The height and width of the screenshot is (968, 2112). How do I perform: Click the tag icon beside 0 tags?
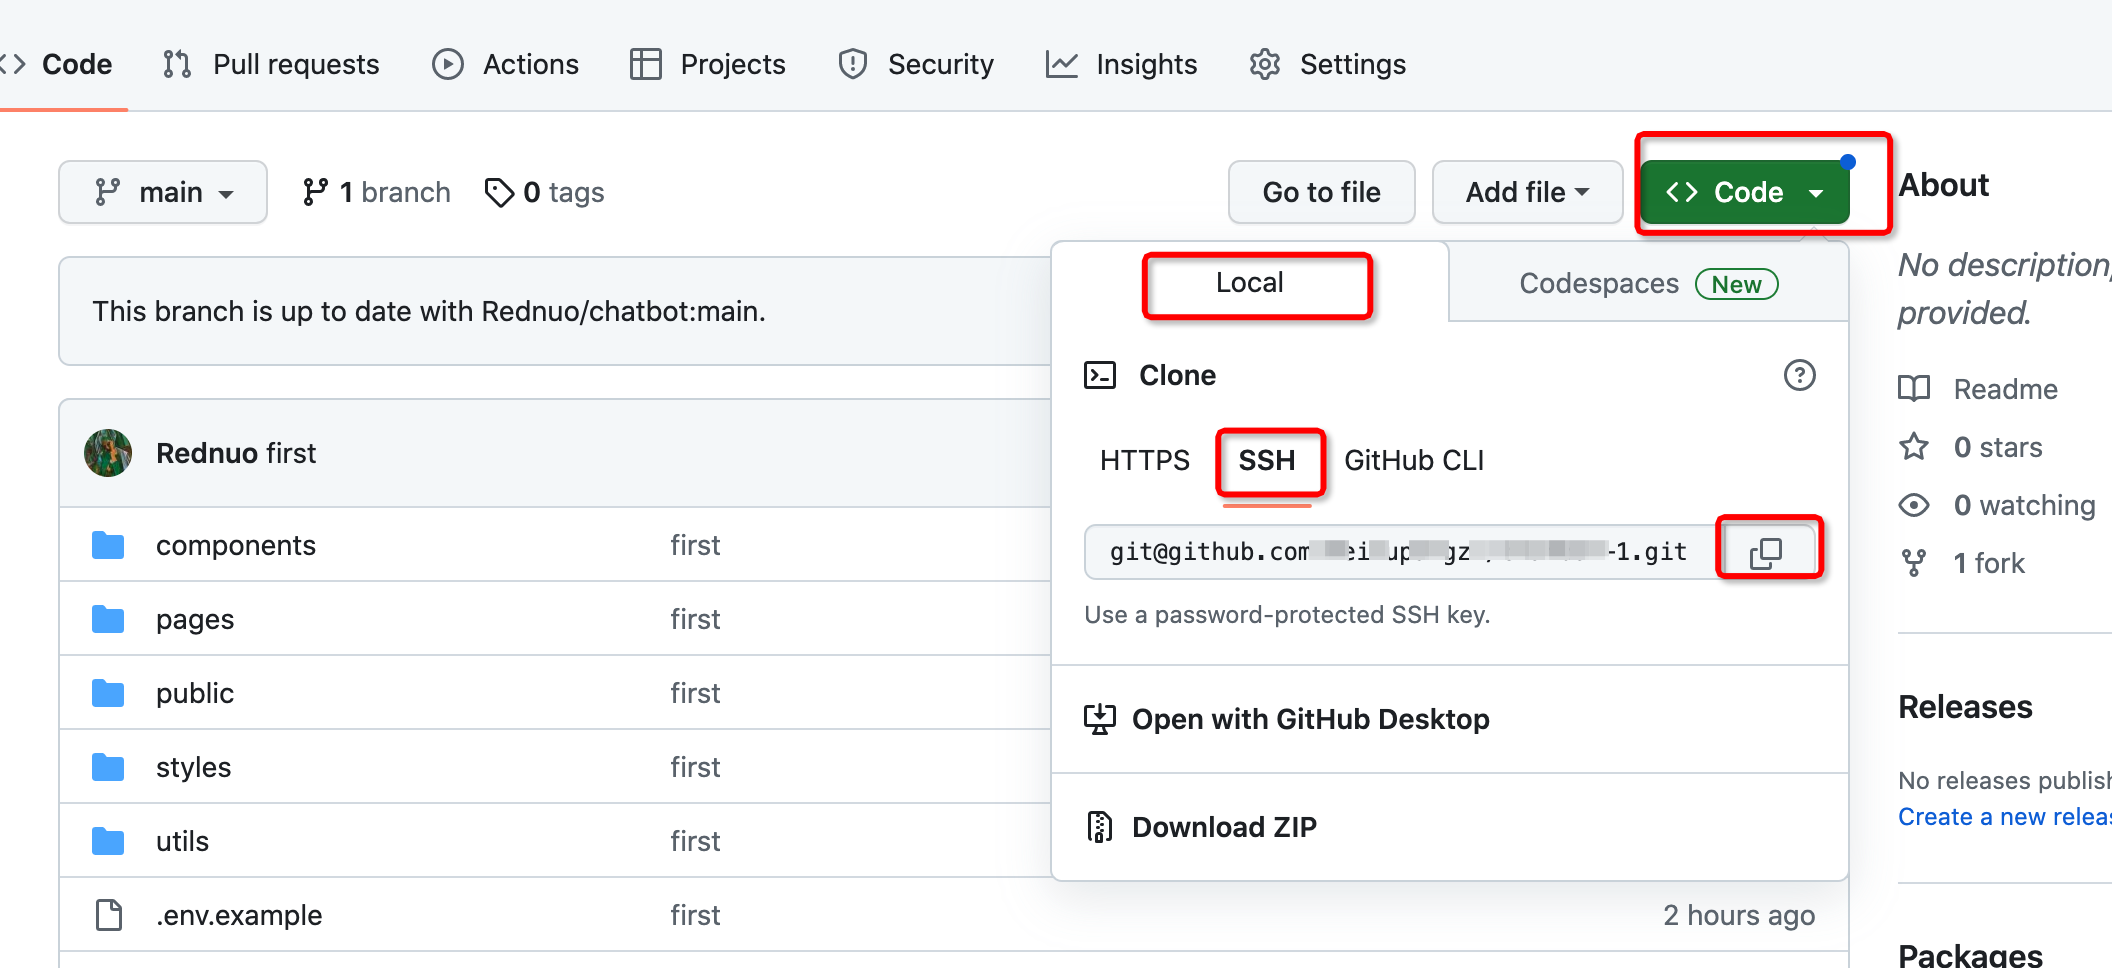pos(499,192)
